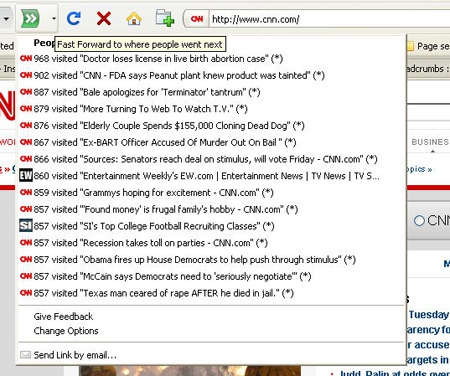Open "McCain says Democrats need to 'seriously negotiate'"
Screen dimensions: 450x376
click(212, 276)
